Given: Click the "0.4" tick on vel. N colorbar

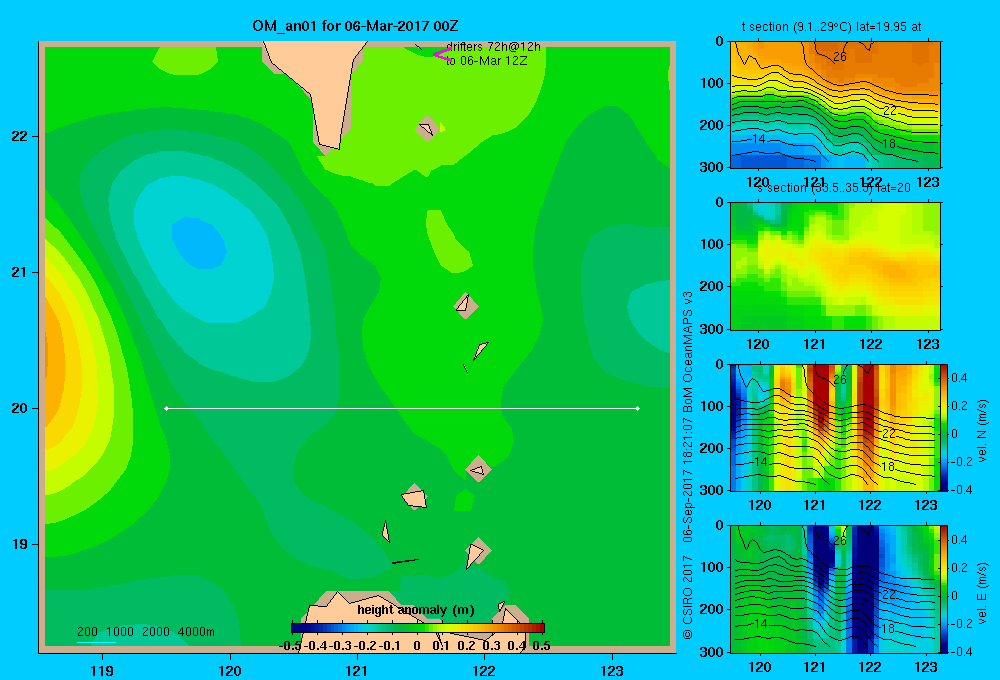Looking at the screenshot, I should tap(959, 378).
